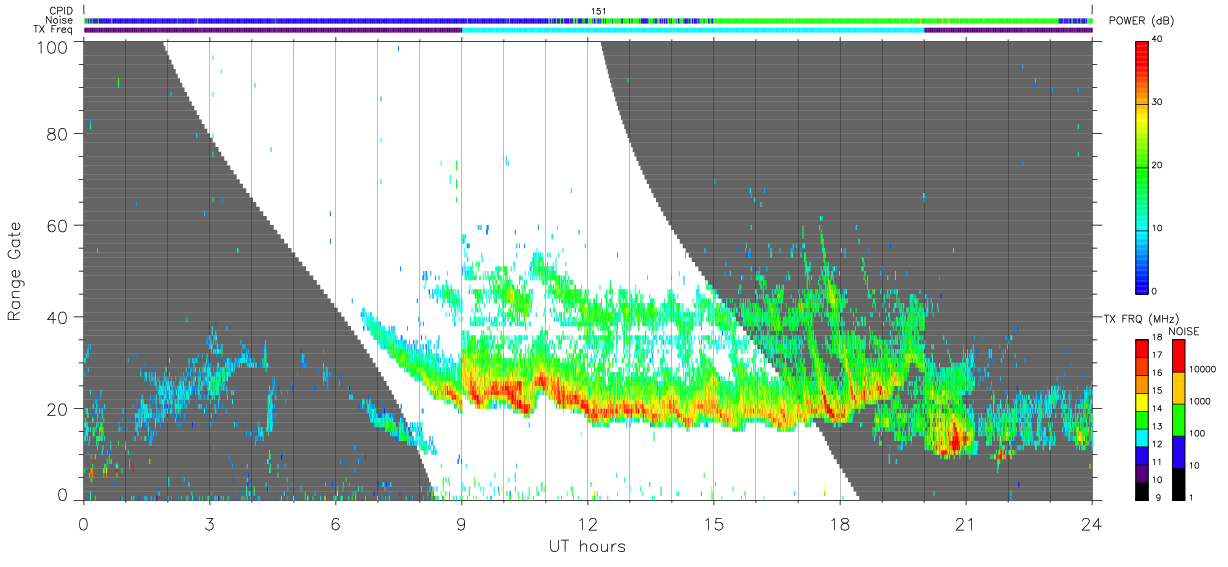Click the "15" tick on the UT hours axis
The image size is (1228, 567).
pos(713,523)
